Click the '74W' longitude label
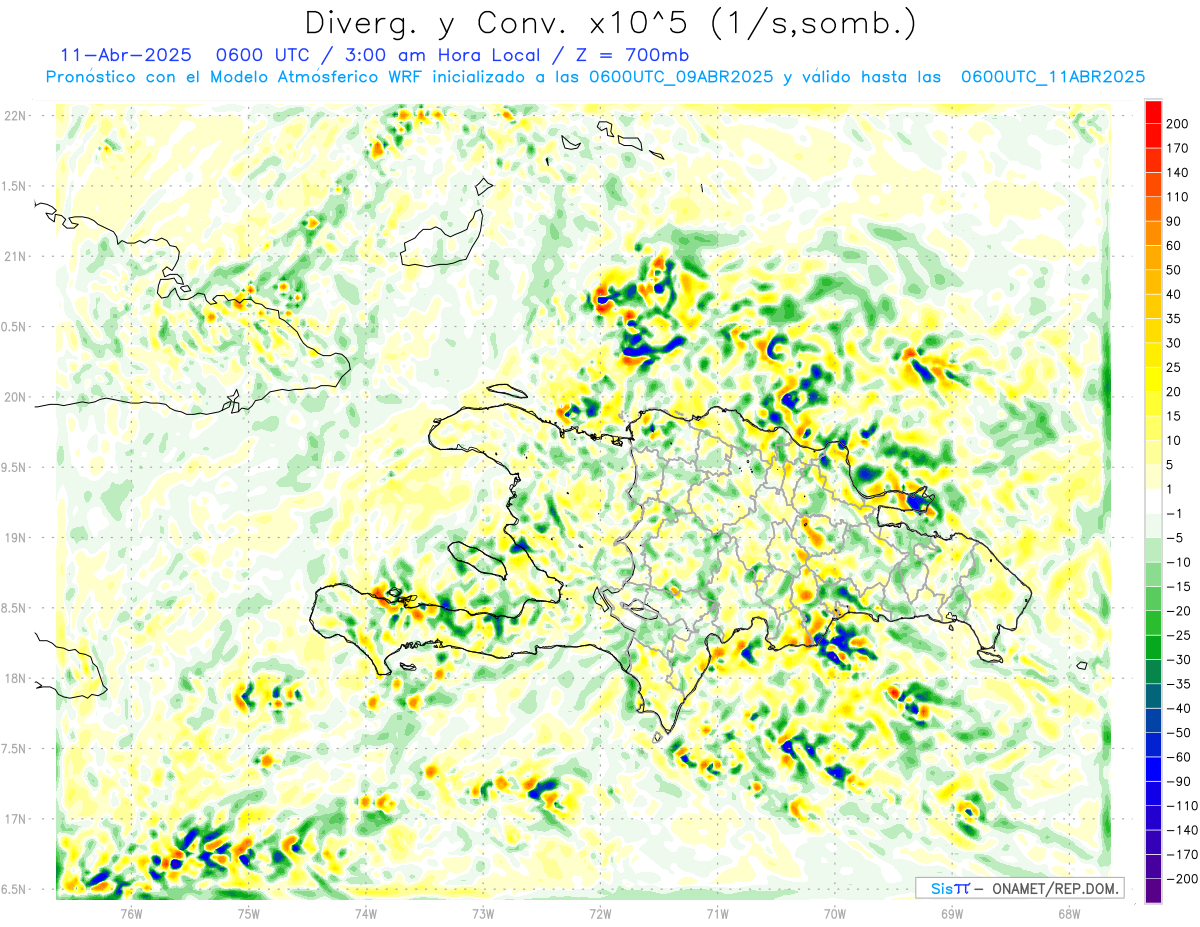This screenshot has width=1200, height=927. [366, 913]
